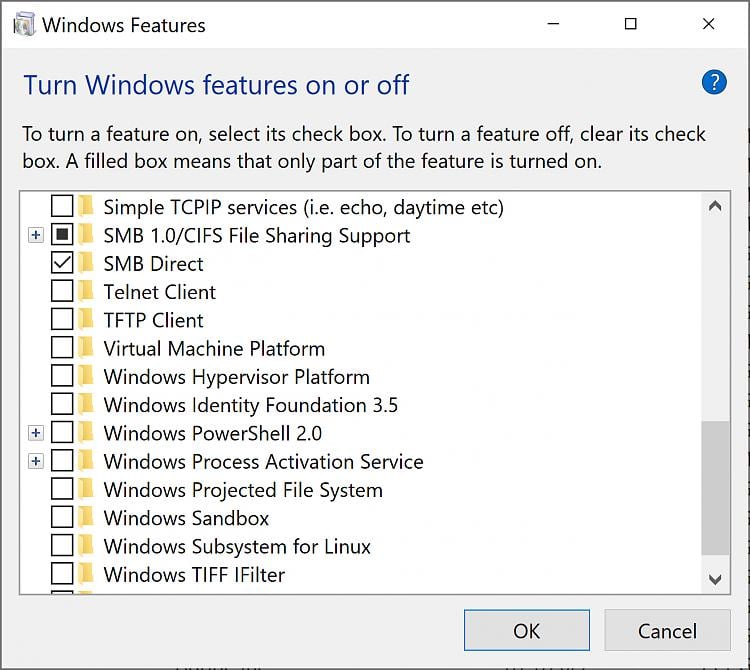Select the Windows Projected File System item
This screenshot has height=670, width=750.
pos(243,490)
